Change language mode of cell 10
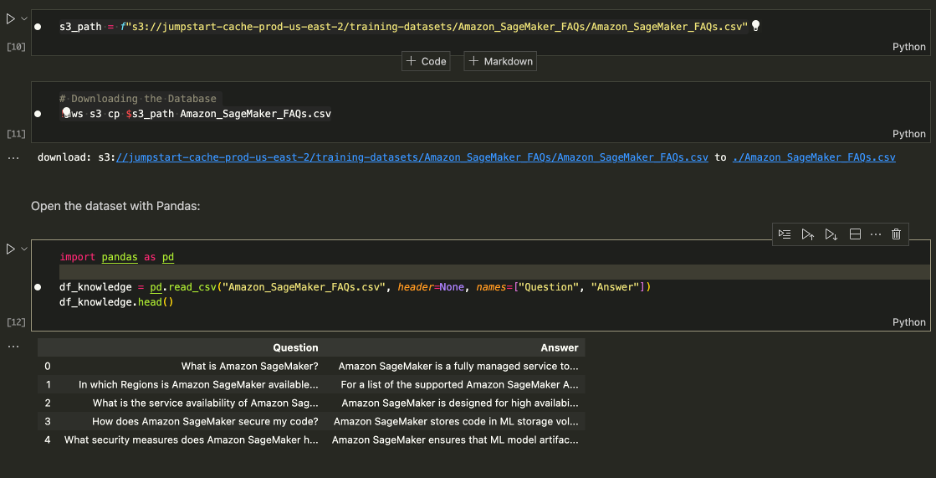 tap(909, 47)
